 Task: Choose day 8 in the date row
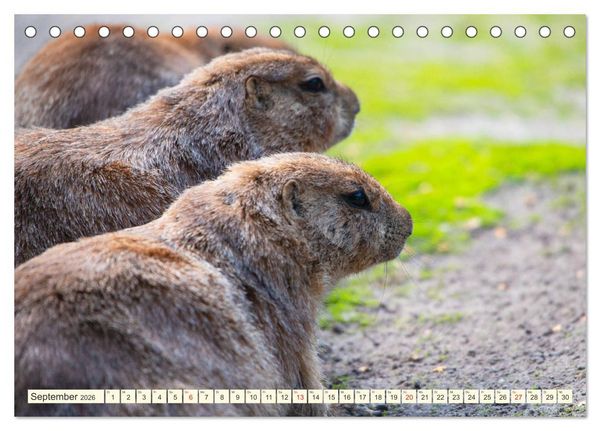222,397
